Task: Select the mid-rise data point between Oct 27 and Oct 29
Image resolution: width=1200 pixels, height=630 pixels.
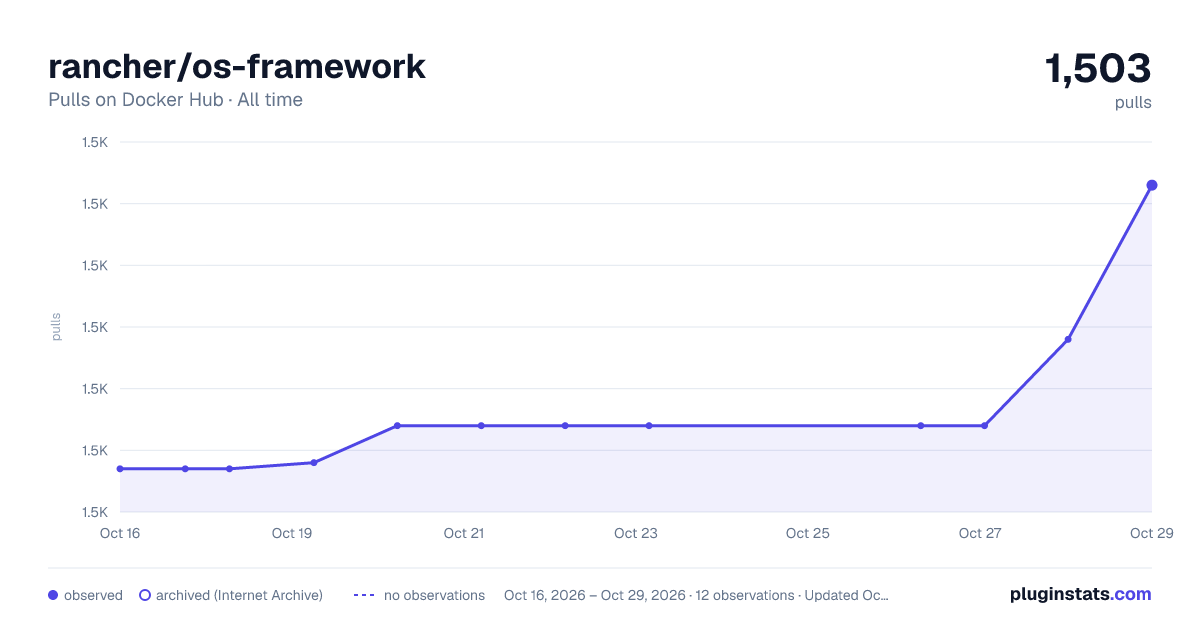Action: [x=1068, y=340]
